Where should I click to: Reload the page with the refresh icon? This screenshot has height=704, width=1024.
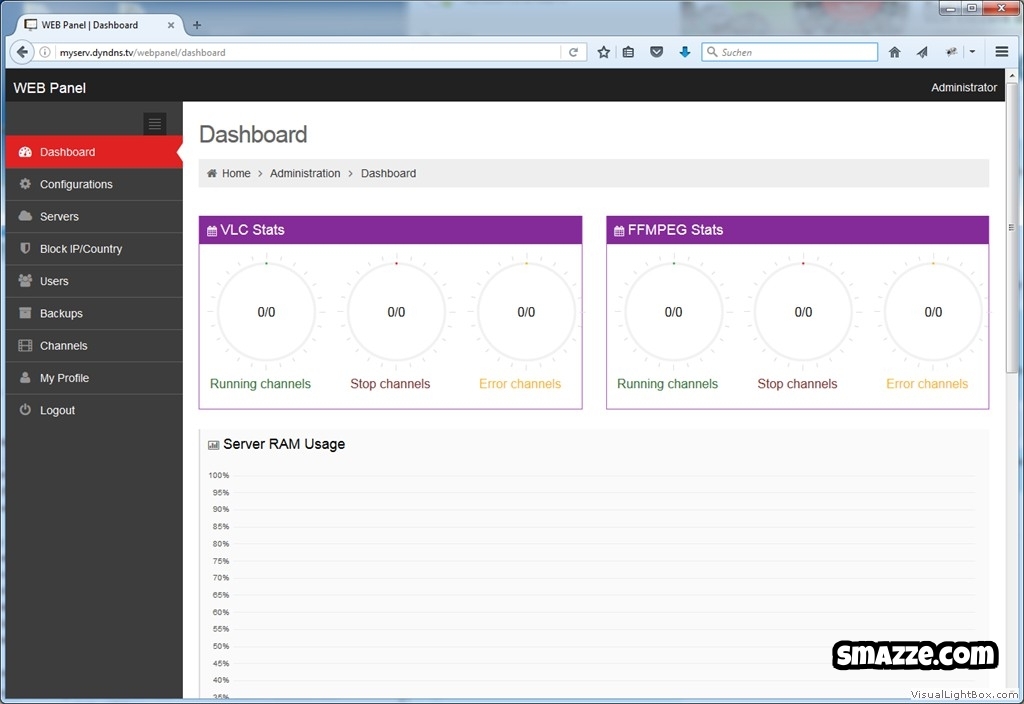coord(573,52)
